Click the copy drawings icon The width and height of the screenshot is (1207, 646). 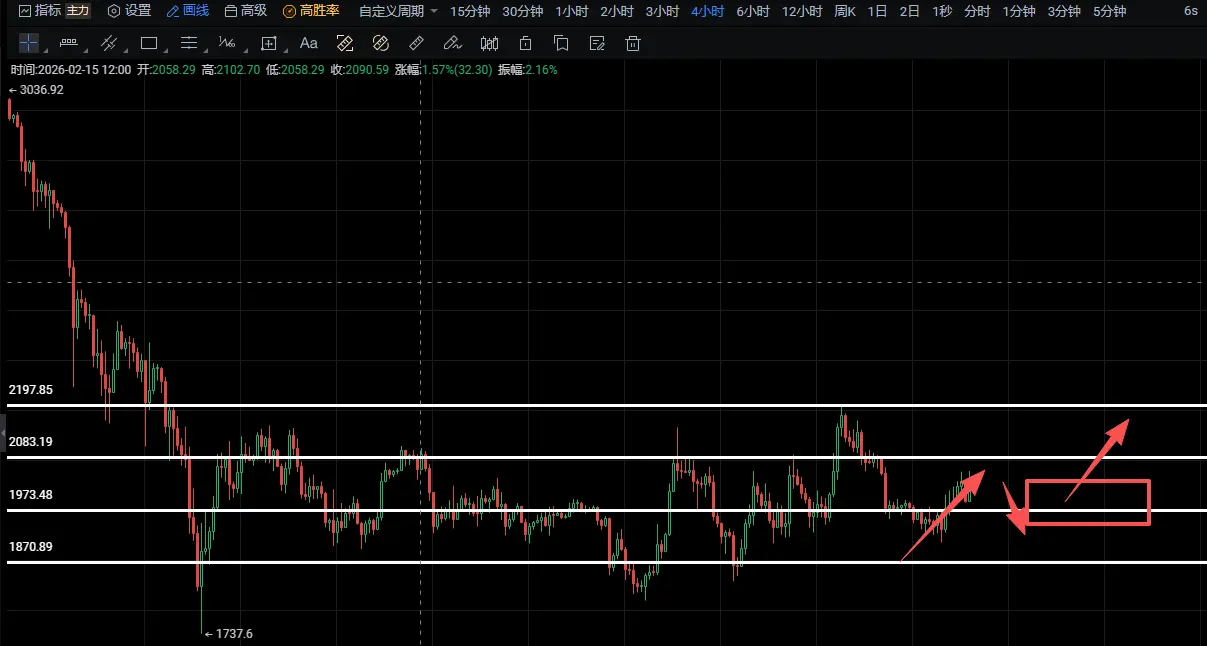(561, 43)
